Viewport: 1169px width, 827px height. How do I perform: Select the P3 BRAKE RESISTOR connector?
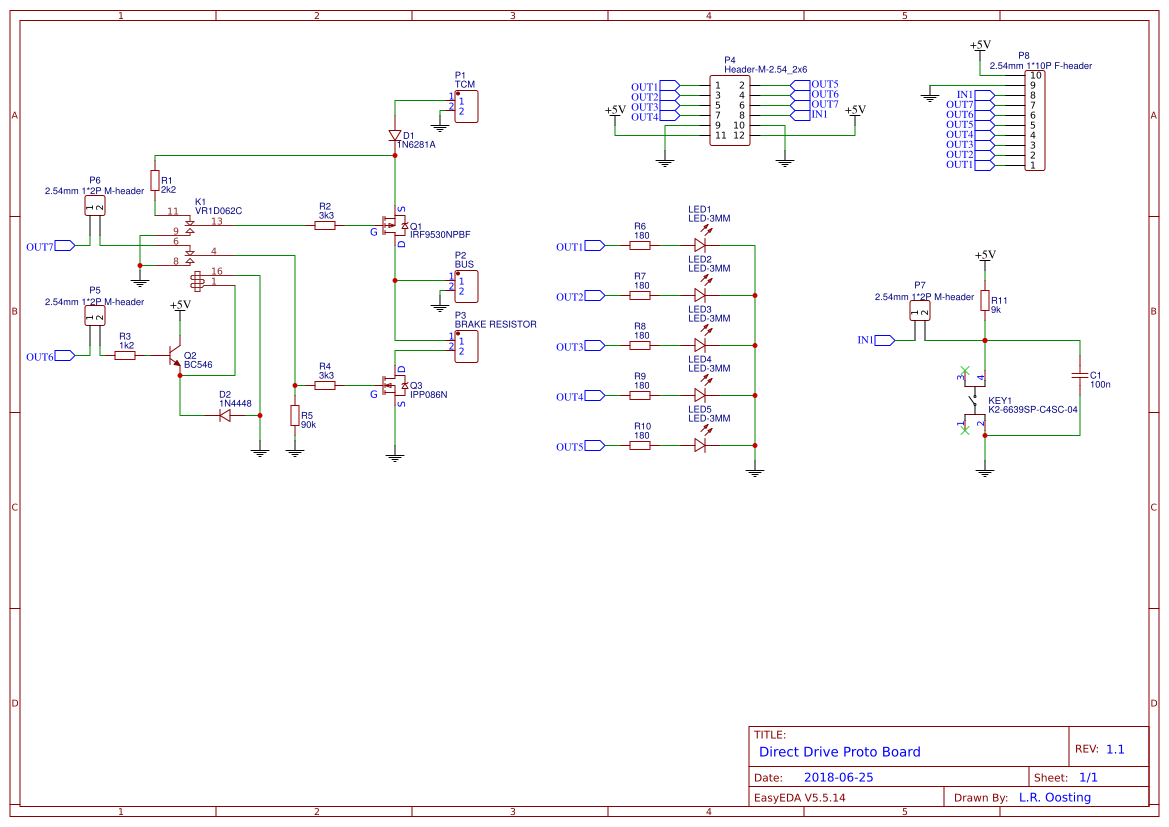[x=466, y=348]
